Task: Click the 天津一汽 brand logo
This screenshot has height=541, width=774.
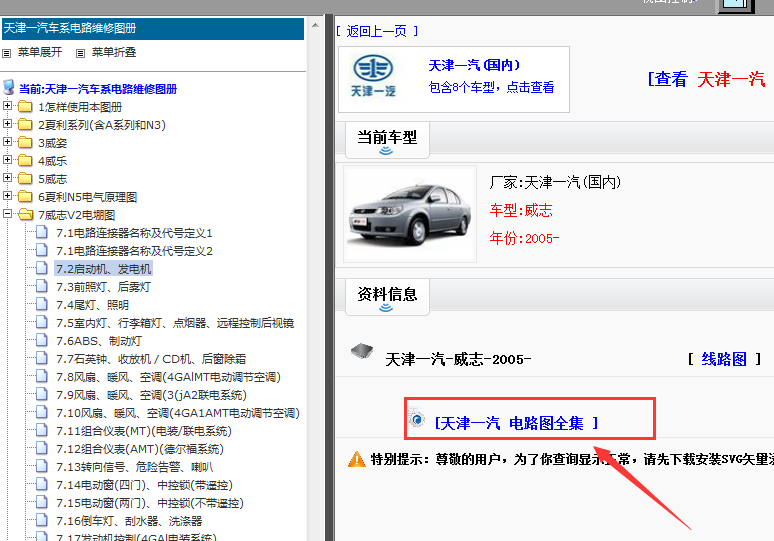Action: [x=373, y=77]
